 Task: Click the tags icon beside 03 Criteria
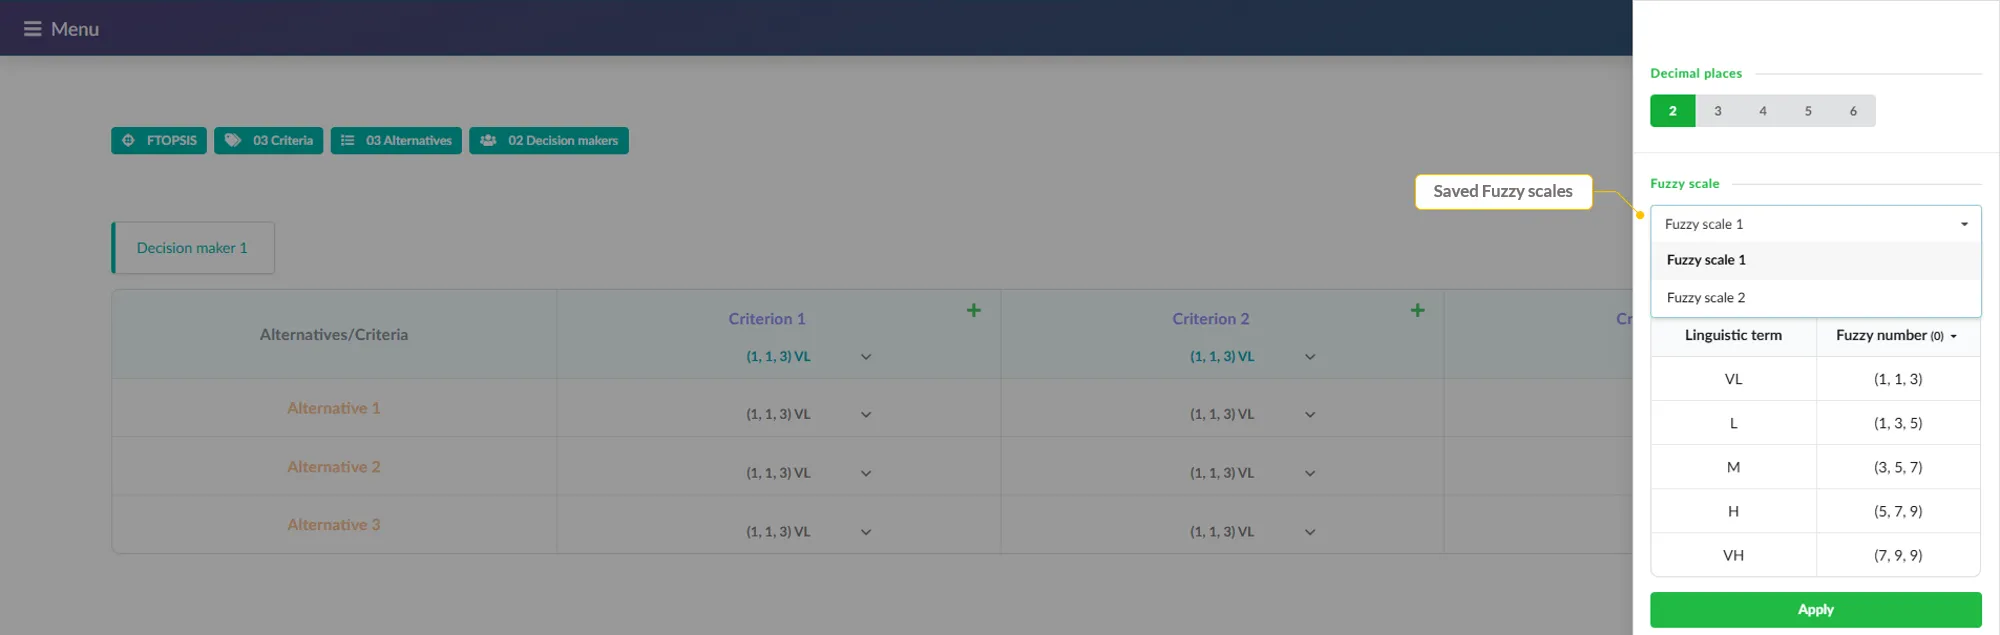coord(233,141)
